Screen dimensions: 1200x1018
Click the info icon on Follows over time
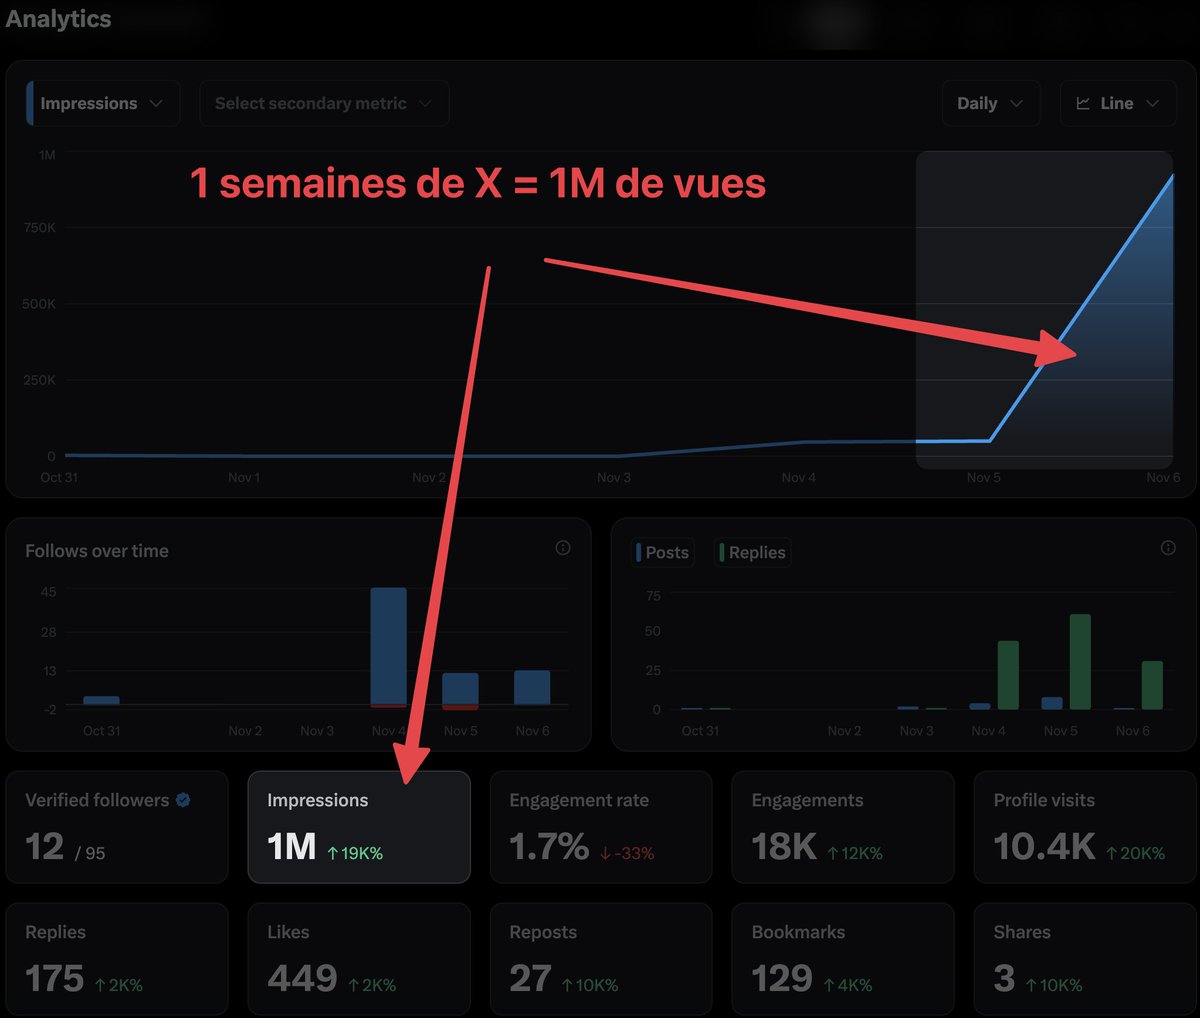563,548
